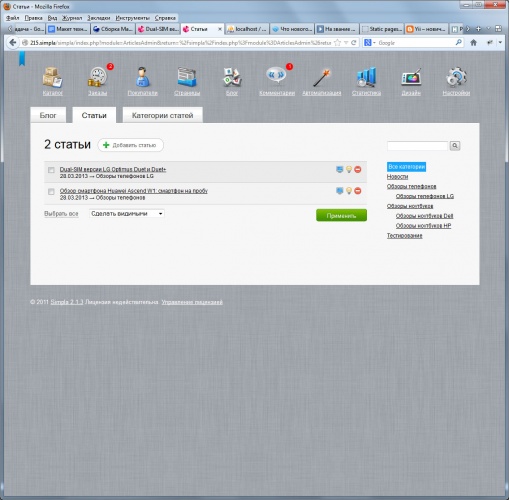Click the green Применить button

[x=341, y=215]
